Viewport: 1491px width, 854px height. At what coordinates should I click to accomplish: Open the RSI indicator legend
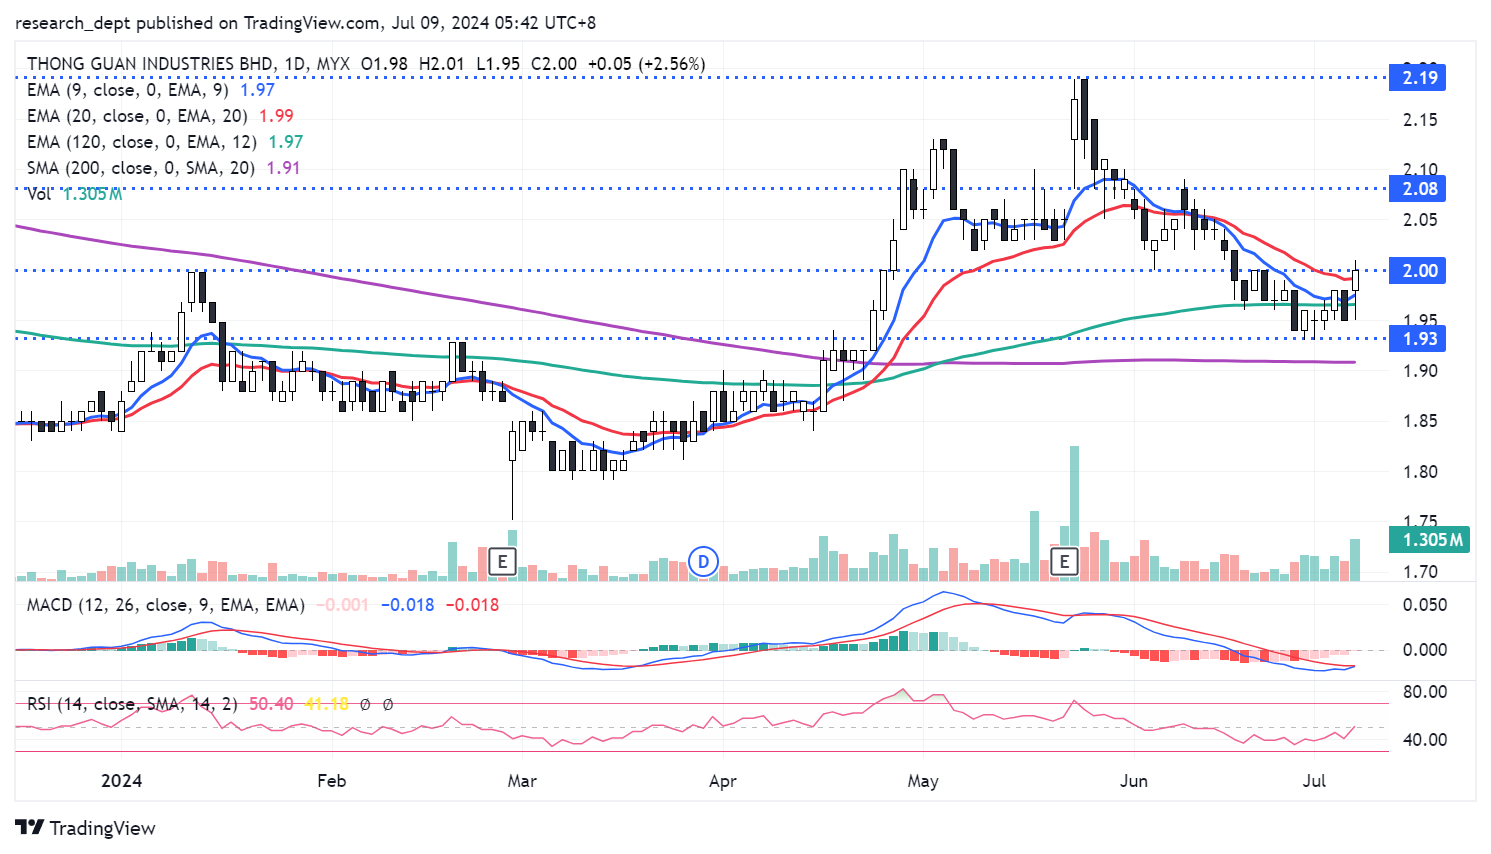[x=131, y=704]
